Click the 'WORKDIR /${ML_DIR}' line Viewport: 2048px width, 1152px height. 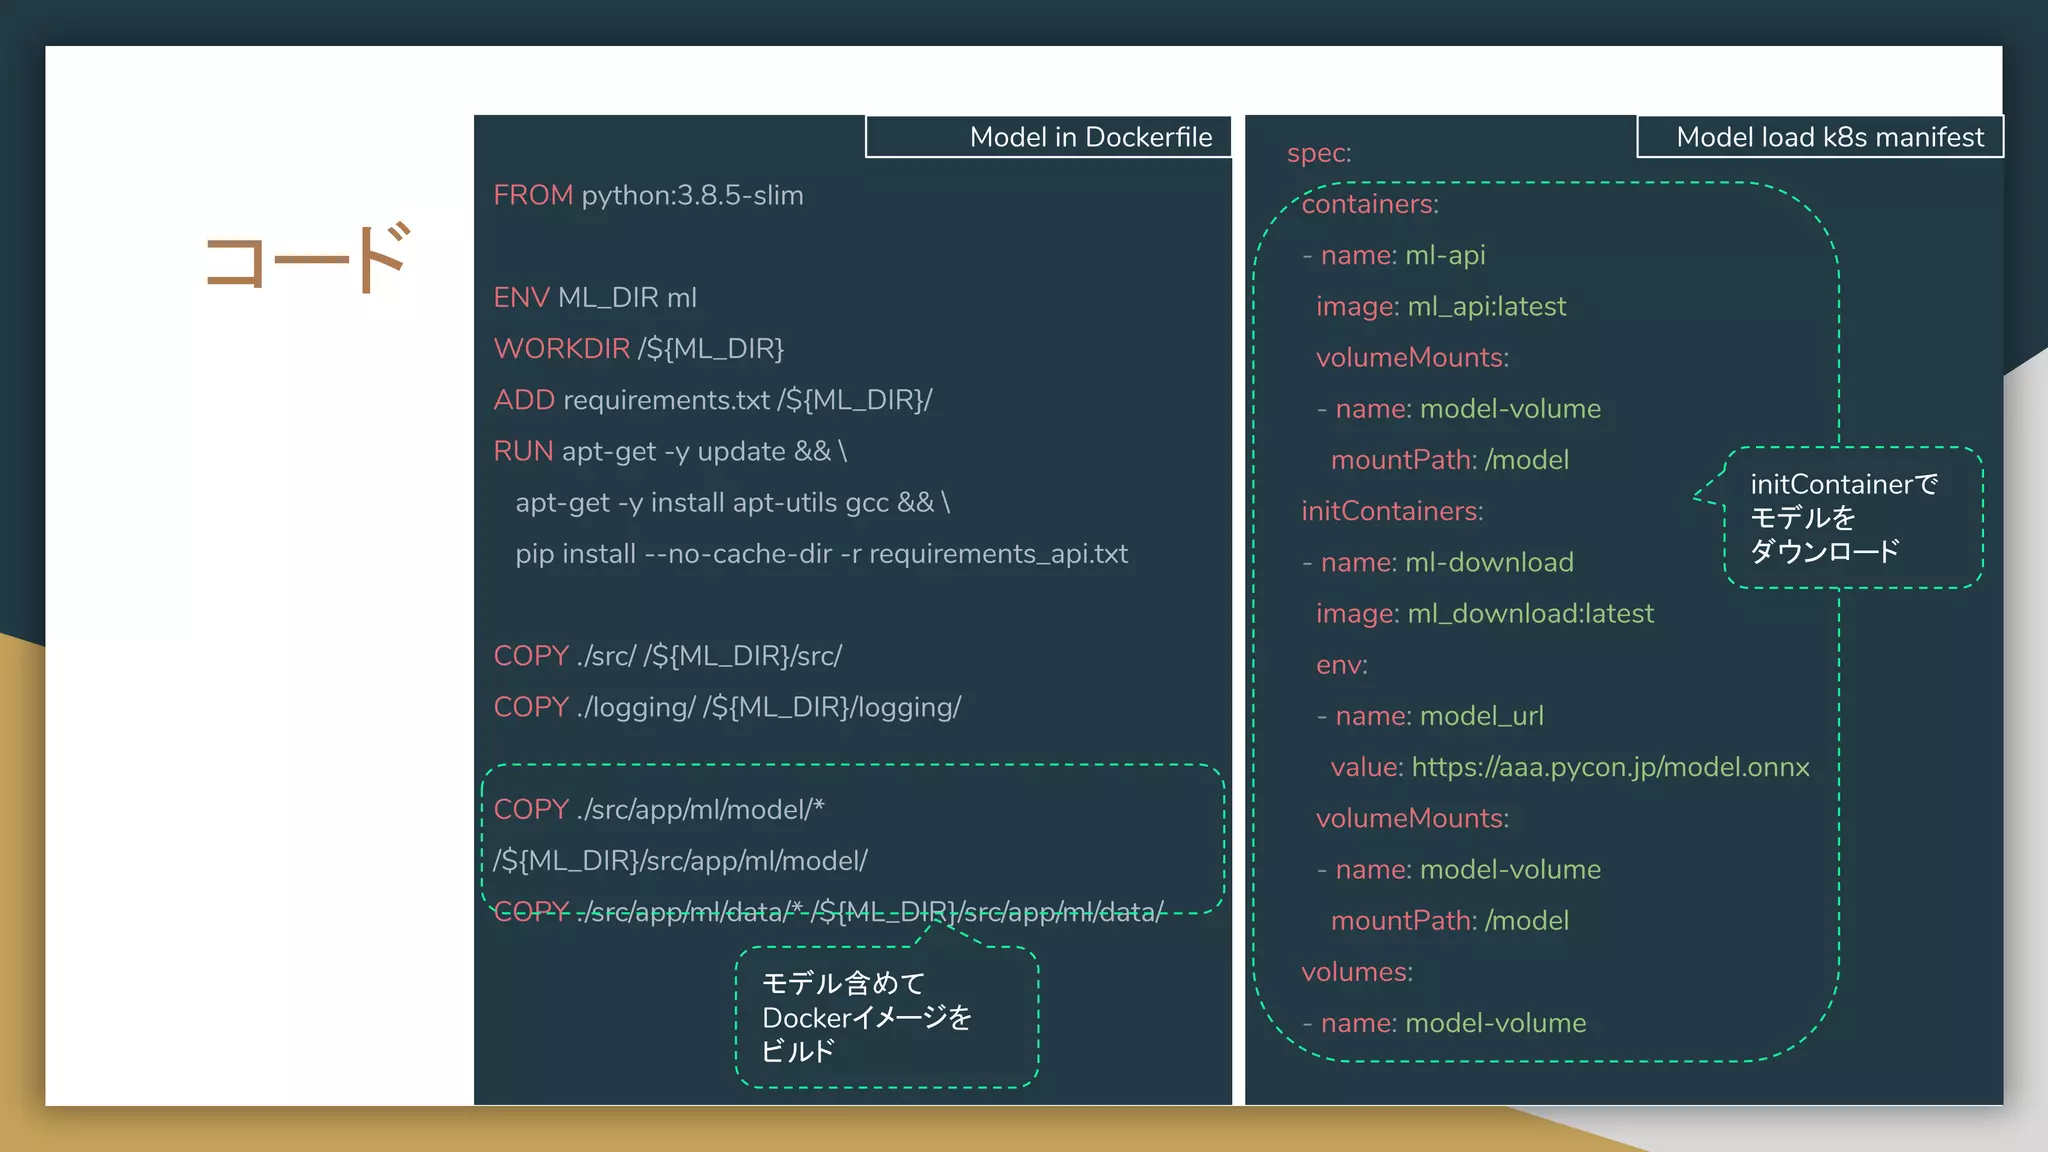coord(639,349)
